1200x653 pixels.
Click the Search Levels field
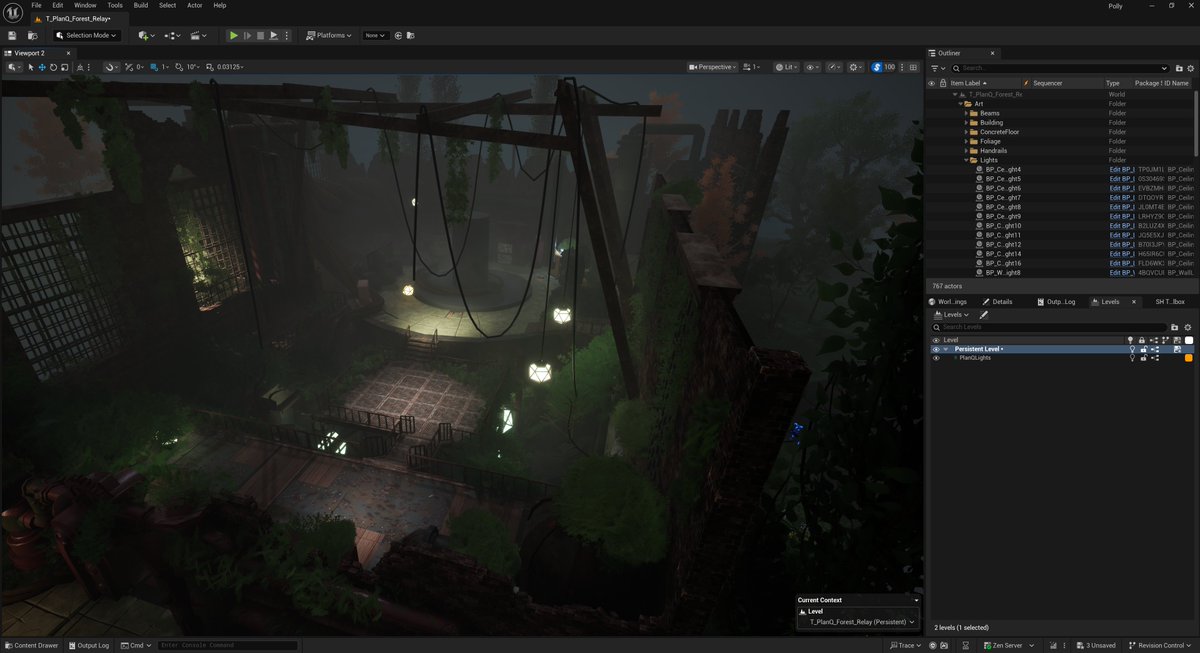pos(1049,327)
